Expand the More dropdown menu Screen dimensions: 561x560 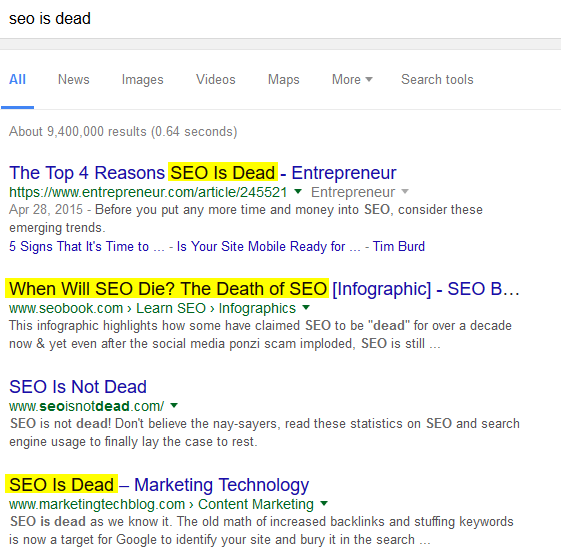click(x=352, y=79)
